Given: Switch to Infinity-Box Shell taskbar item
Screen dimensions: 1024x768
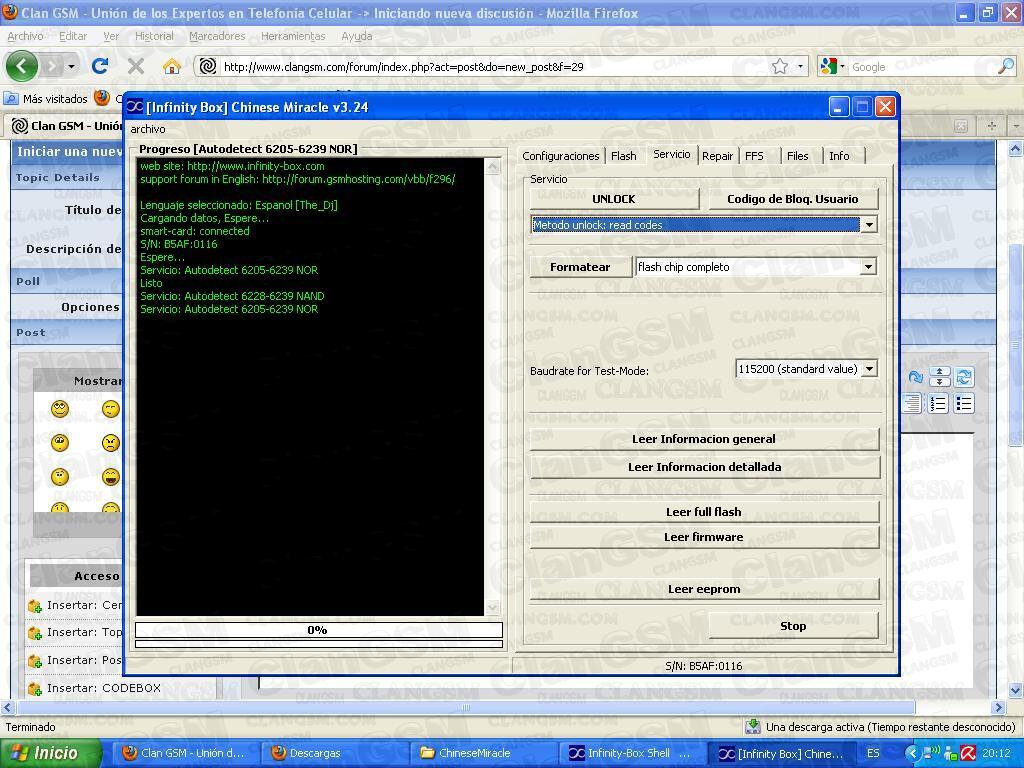Looking at the screenshot, I should (x=633, y=753).
